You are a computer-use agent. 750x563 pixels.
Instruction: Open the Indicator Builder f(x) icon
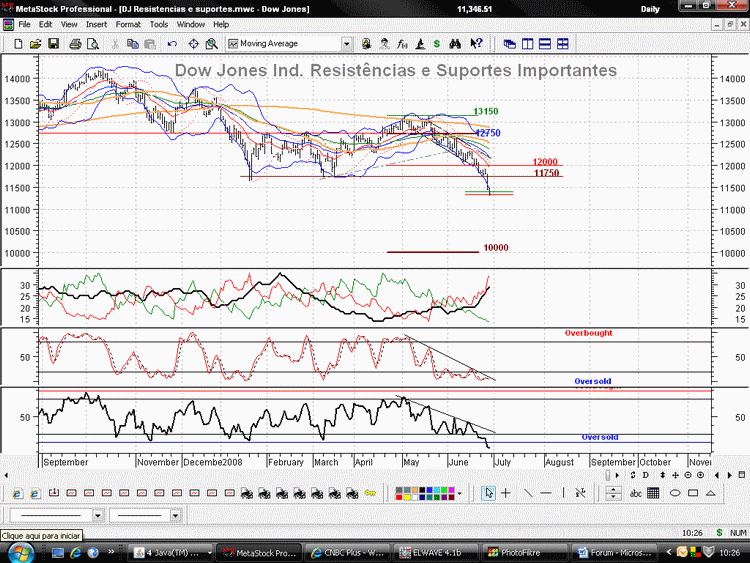click(402, 44)
